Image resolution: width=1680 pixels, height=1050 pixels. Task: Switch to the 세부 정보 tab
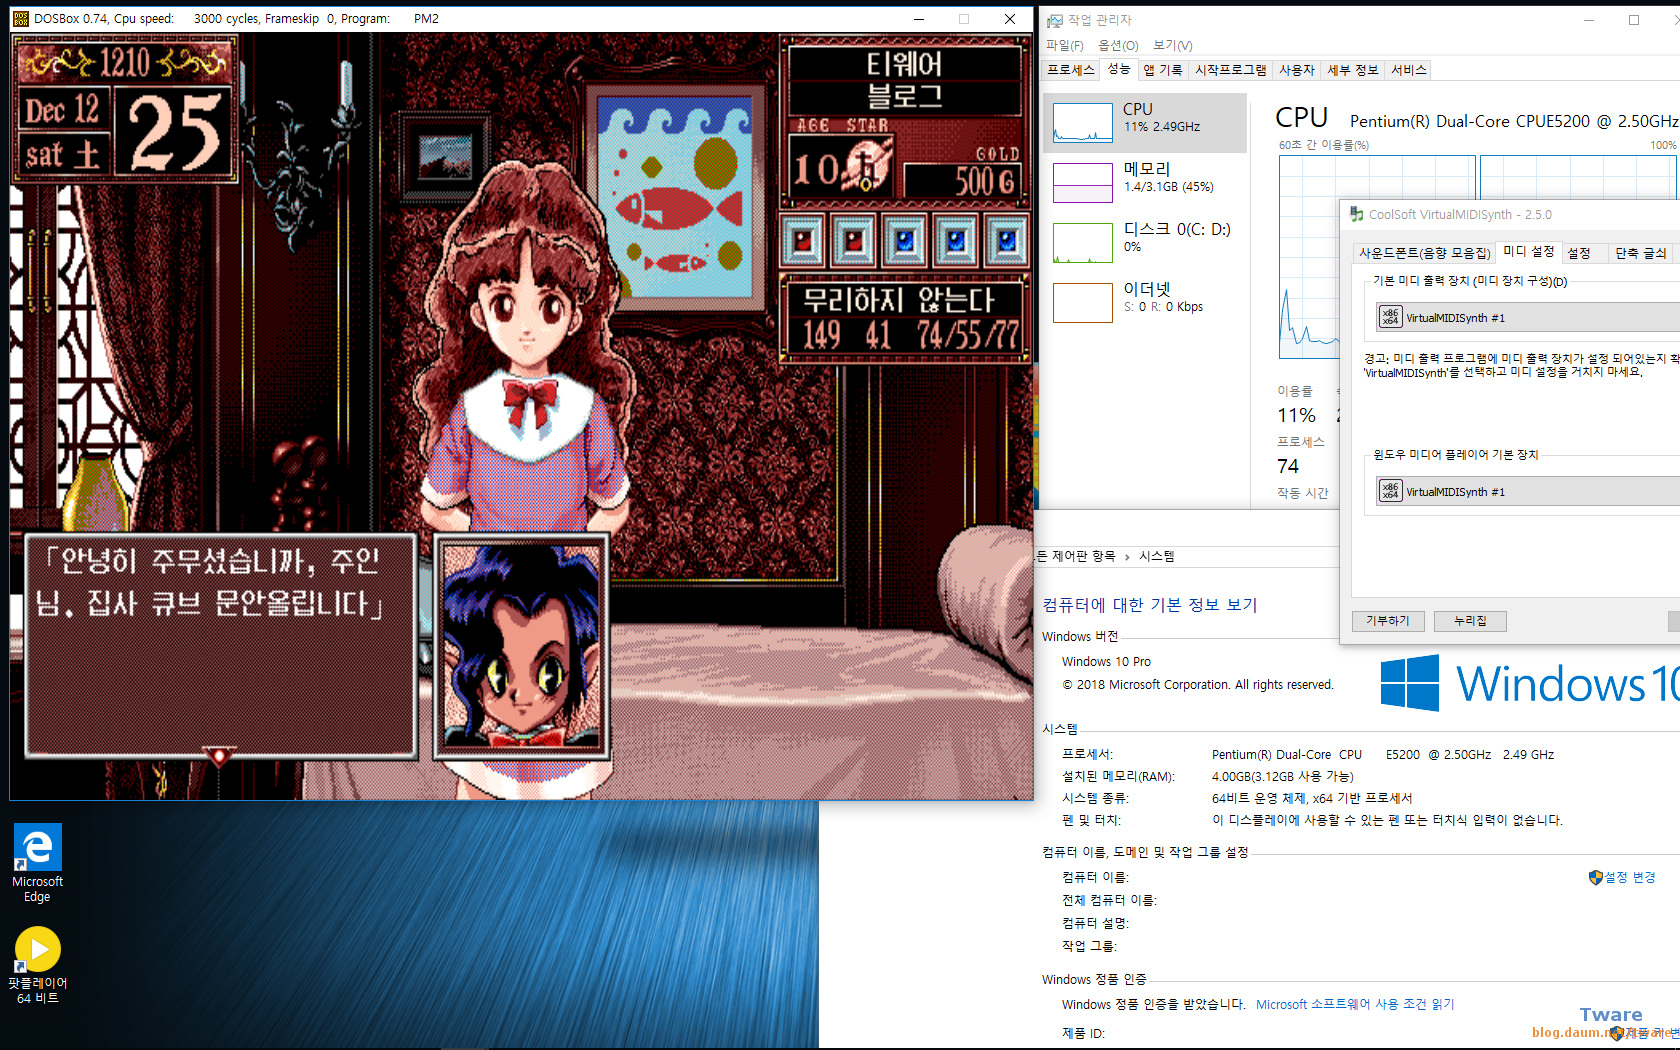[x=1352, y=70]
